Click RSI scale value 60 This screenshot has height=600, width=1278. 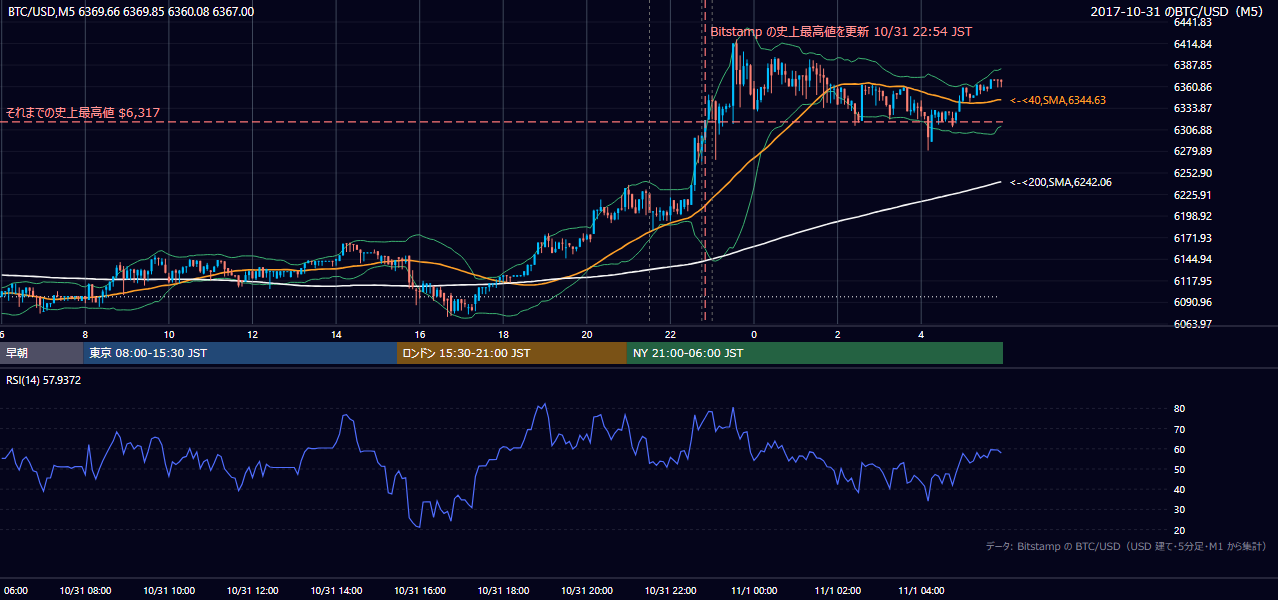[x=1179, y=449]
